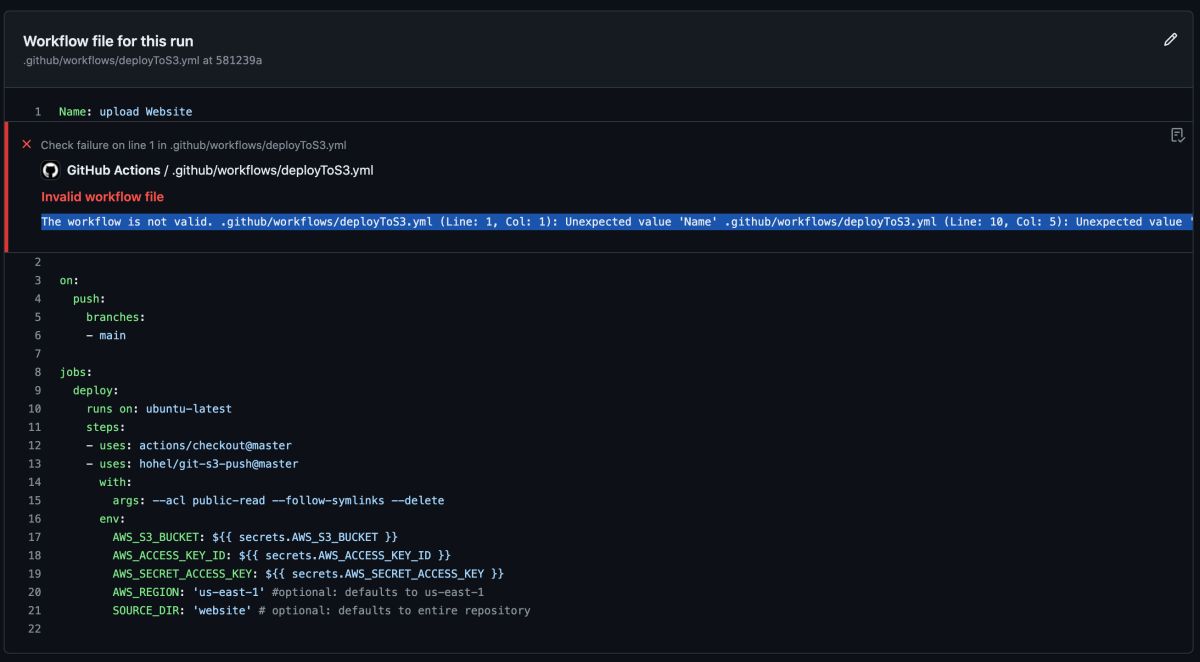Click the AWS_ACCESS_KEY_ID secrets line
This screenshot has height=662, width=1200.
282,555
